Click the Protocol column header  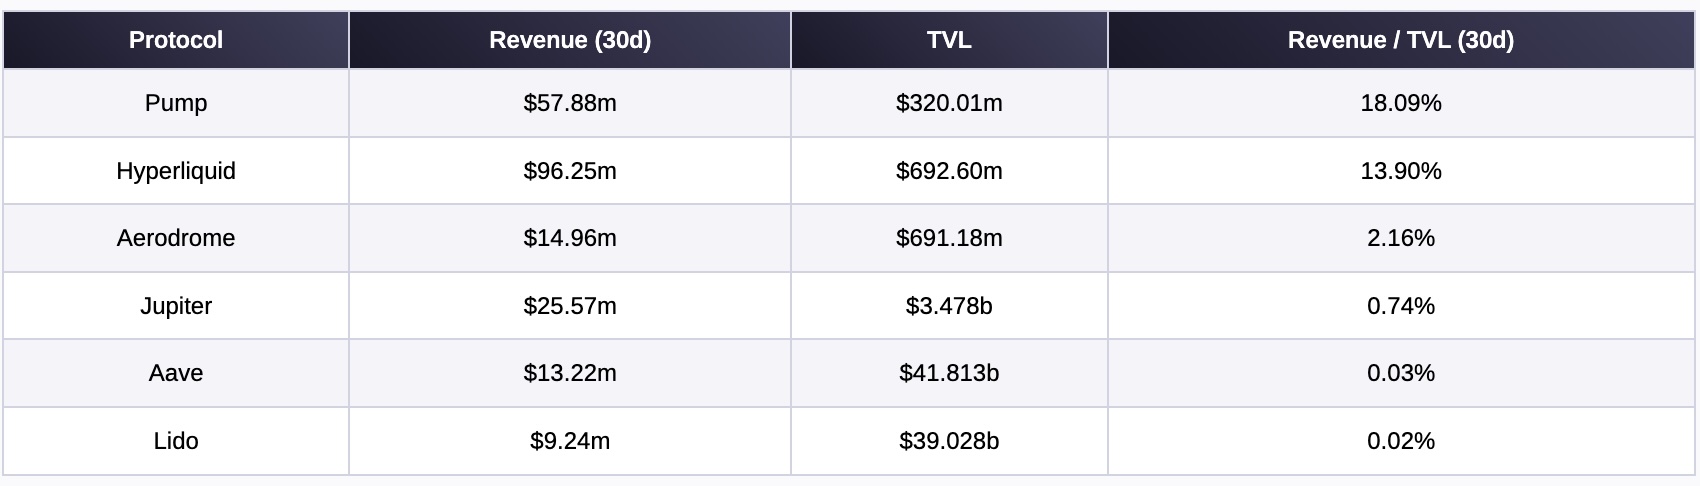[176, 40]
